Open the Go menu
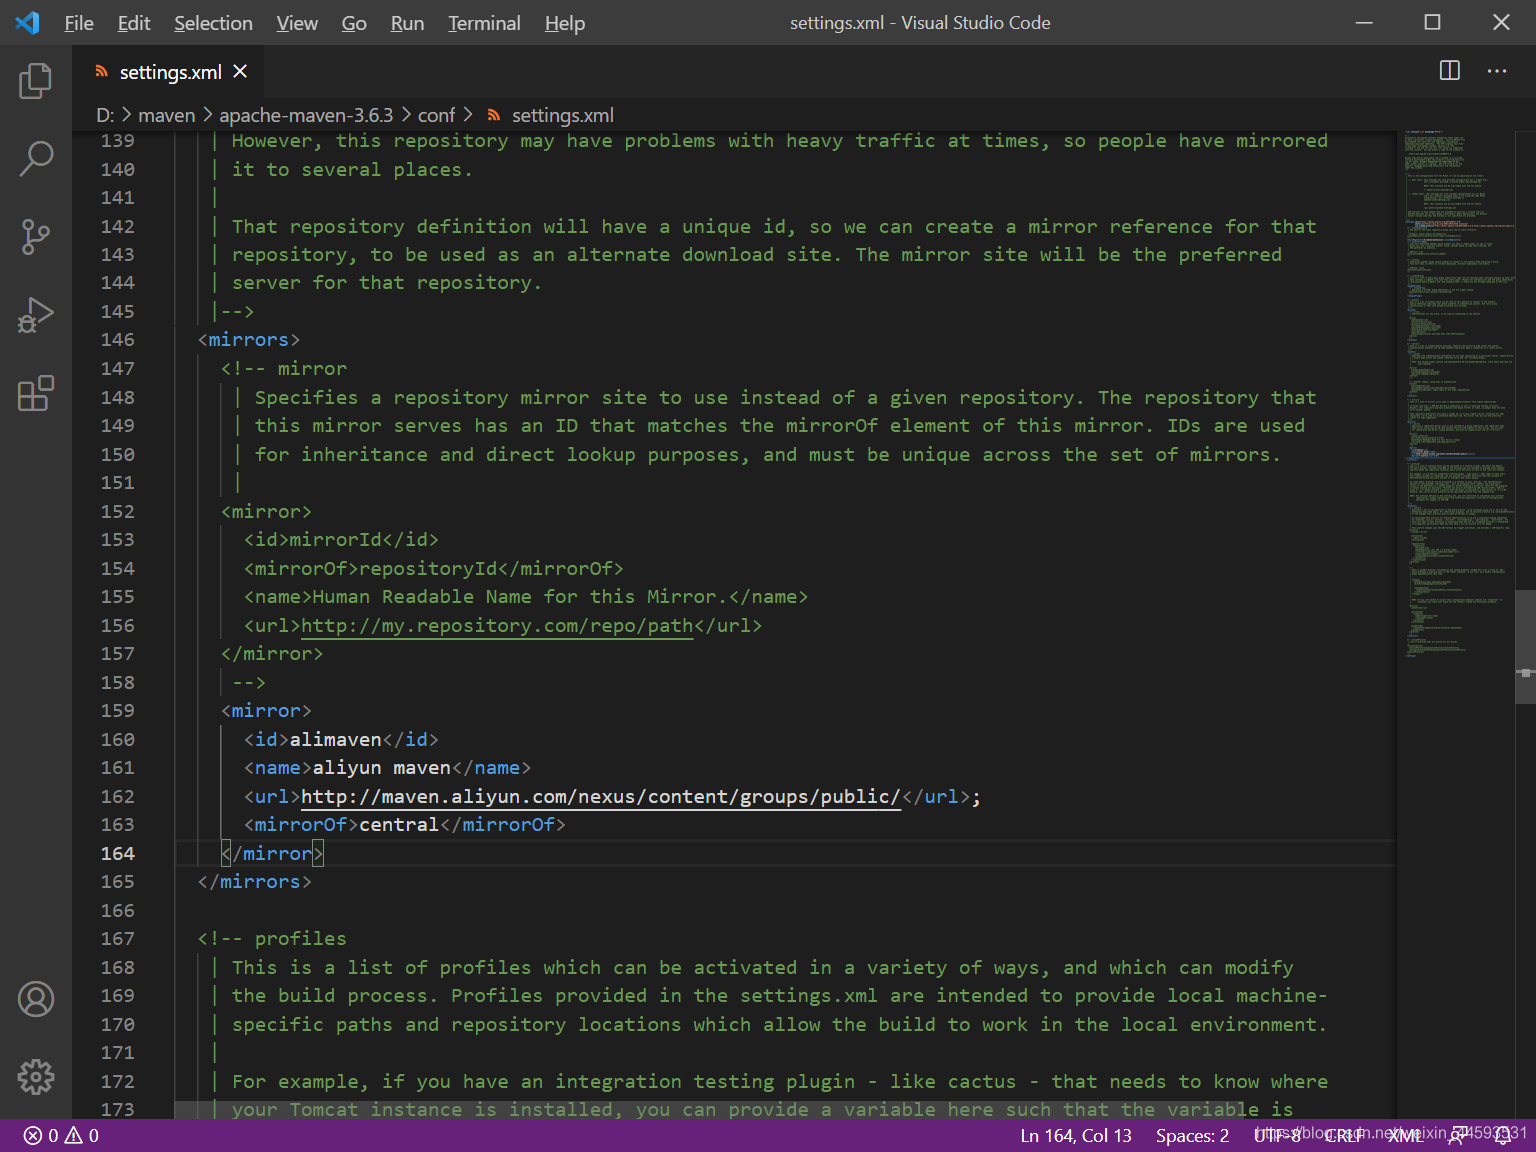 click(354, 23)
